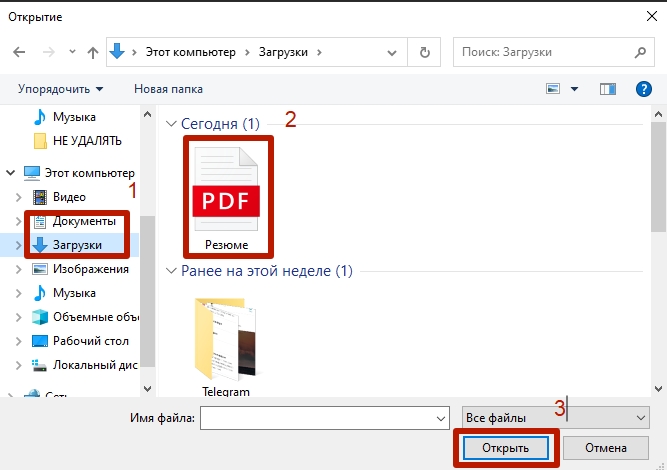Select the Резюме PDF file
Viewport: 667px width, 470px height.
pyautogui.click(x=226, y=195)
